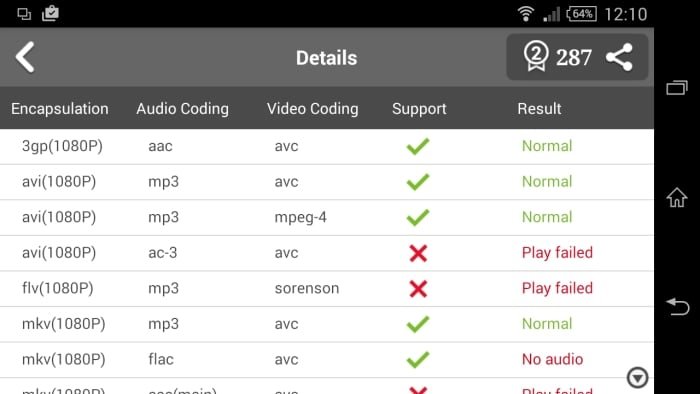Tap green checkmark in mkv flac row
Viewport: 700px width, 394px height.
pos(418,360)
